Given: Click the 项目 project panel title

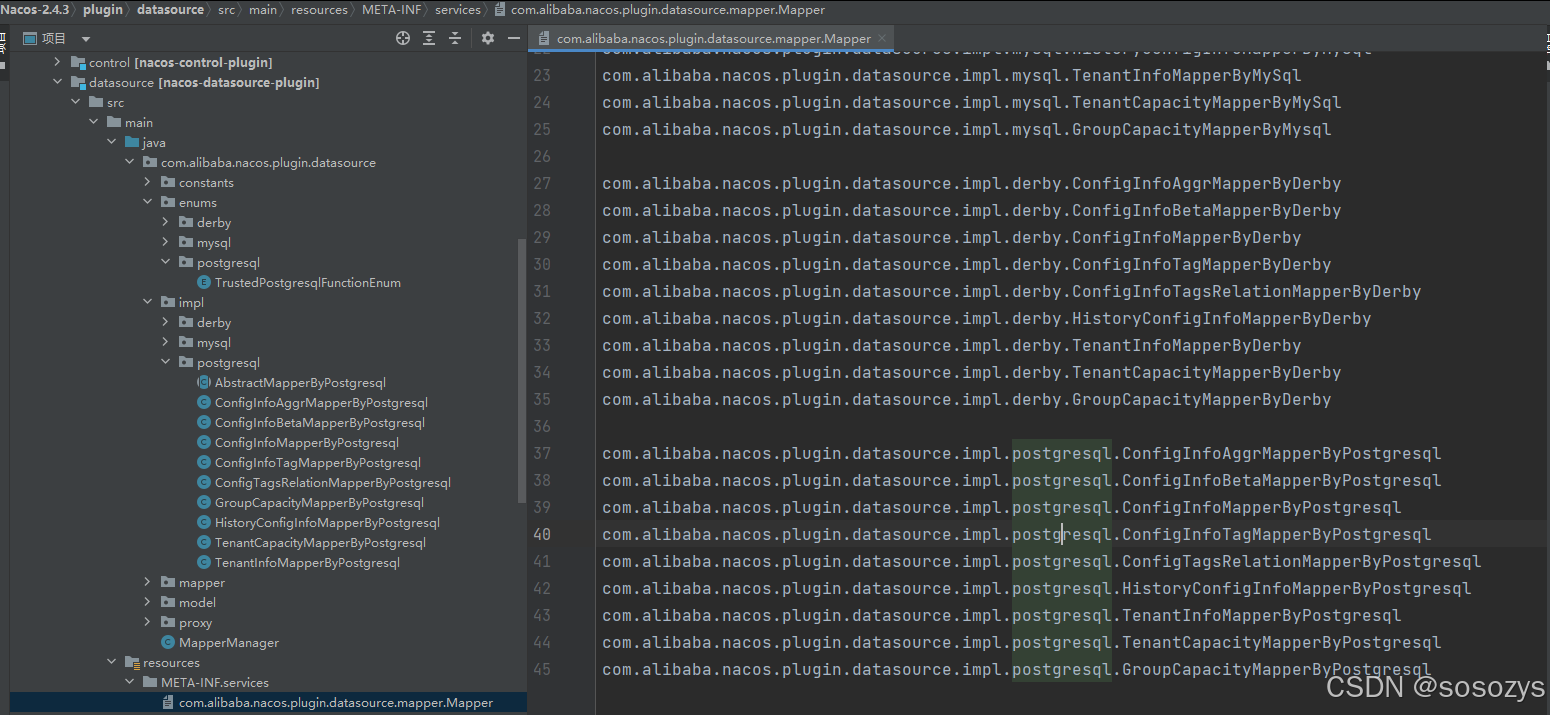Looking at the screenshot, I should [x=54, y=38].
